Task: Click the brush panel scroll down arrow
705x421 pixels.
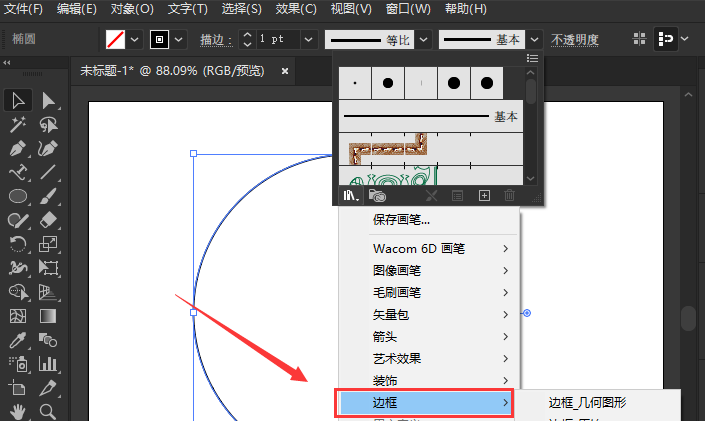Action: pyautogui.click(x=531, y=179)
